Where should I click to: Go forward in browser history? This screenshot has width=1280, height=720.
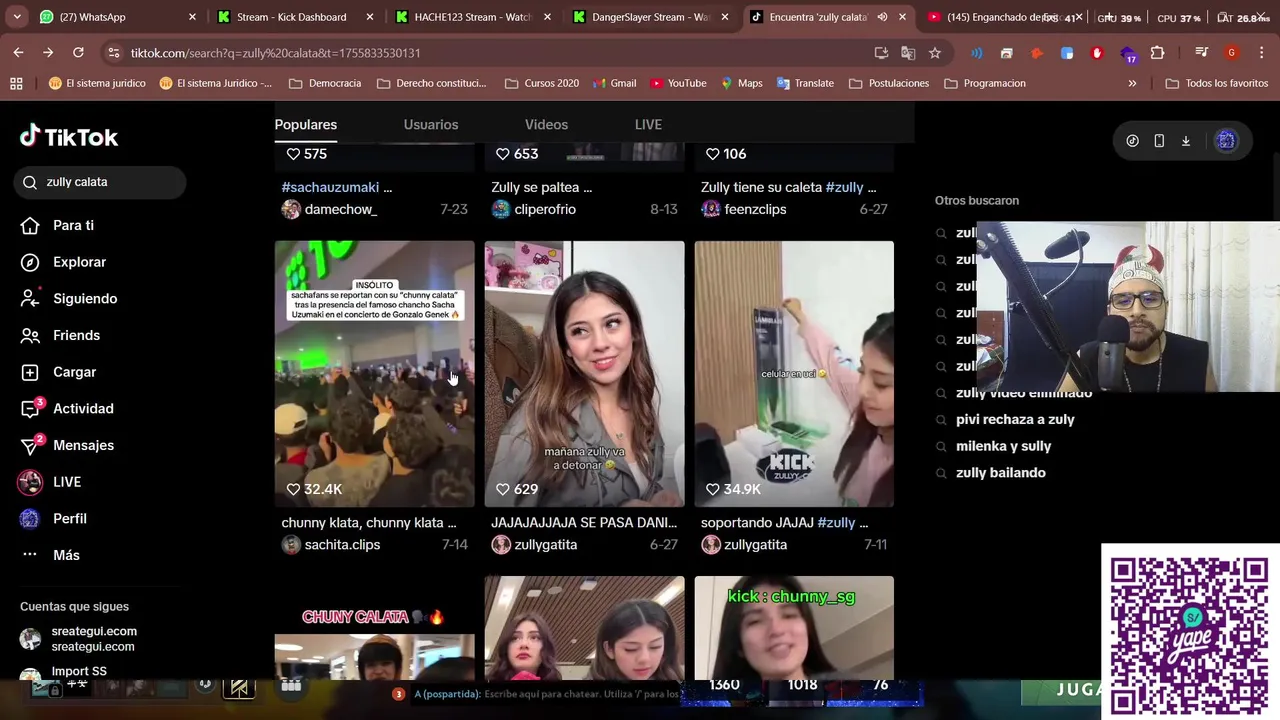coord(48,53)
